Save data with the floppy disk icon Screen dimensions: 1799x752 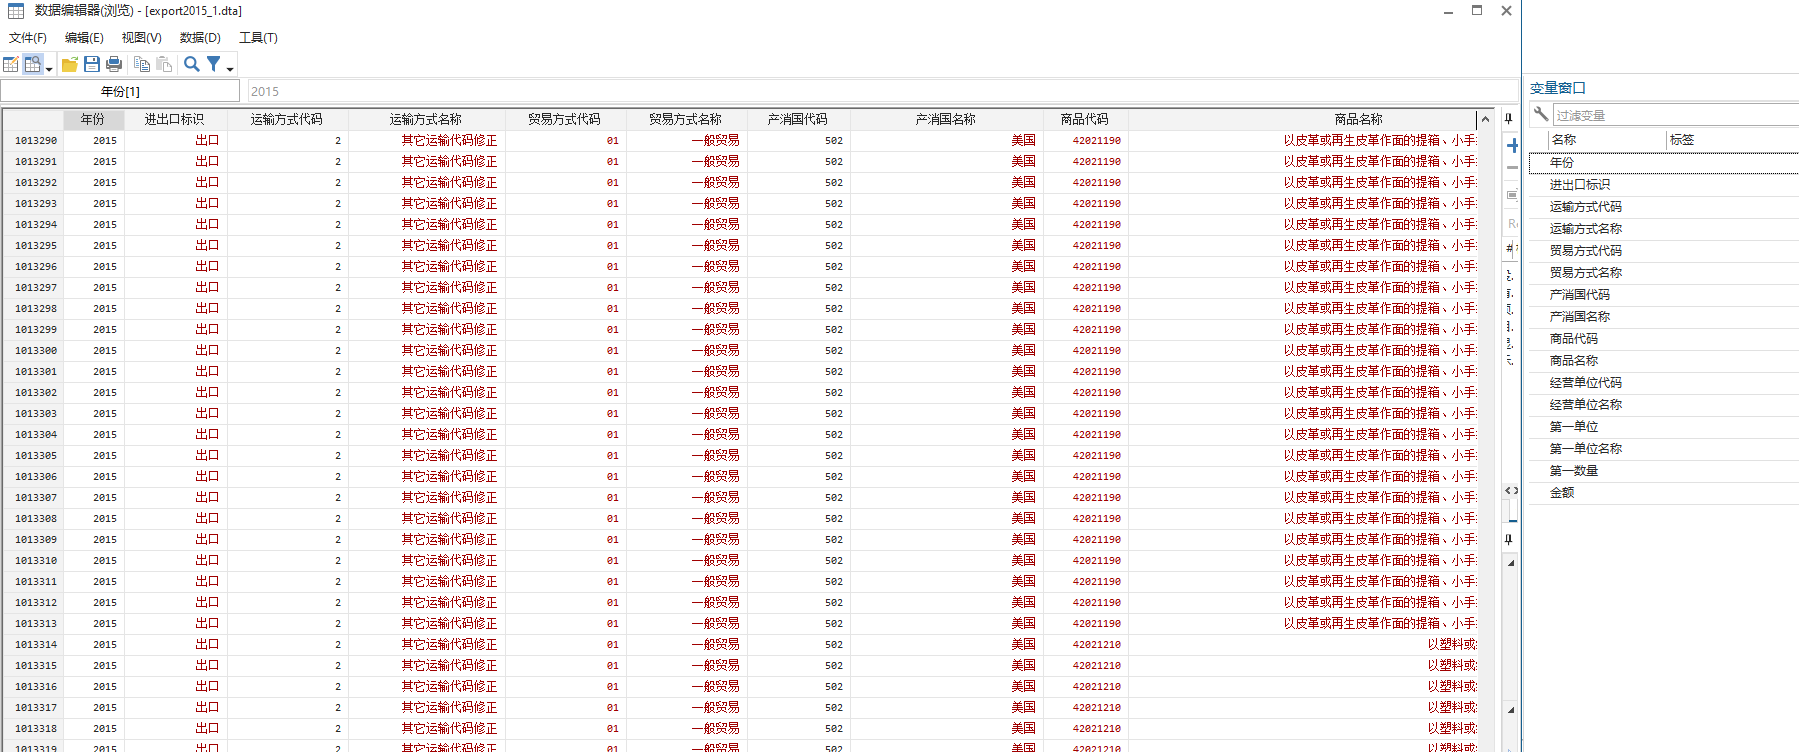[x=92, y=65]
